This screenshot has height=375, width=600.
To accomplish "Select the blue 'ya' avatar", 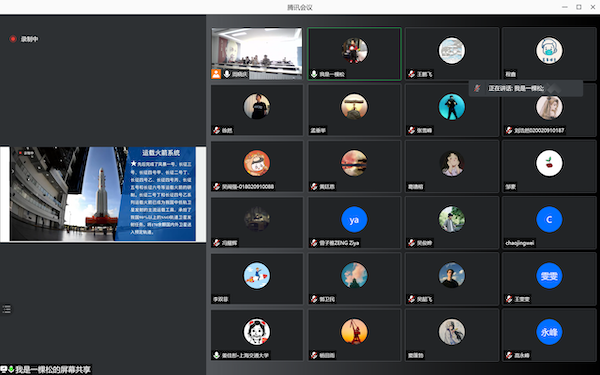I will coord(354,220).
